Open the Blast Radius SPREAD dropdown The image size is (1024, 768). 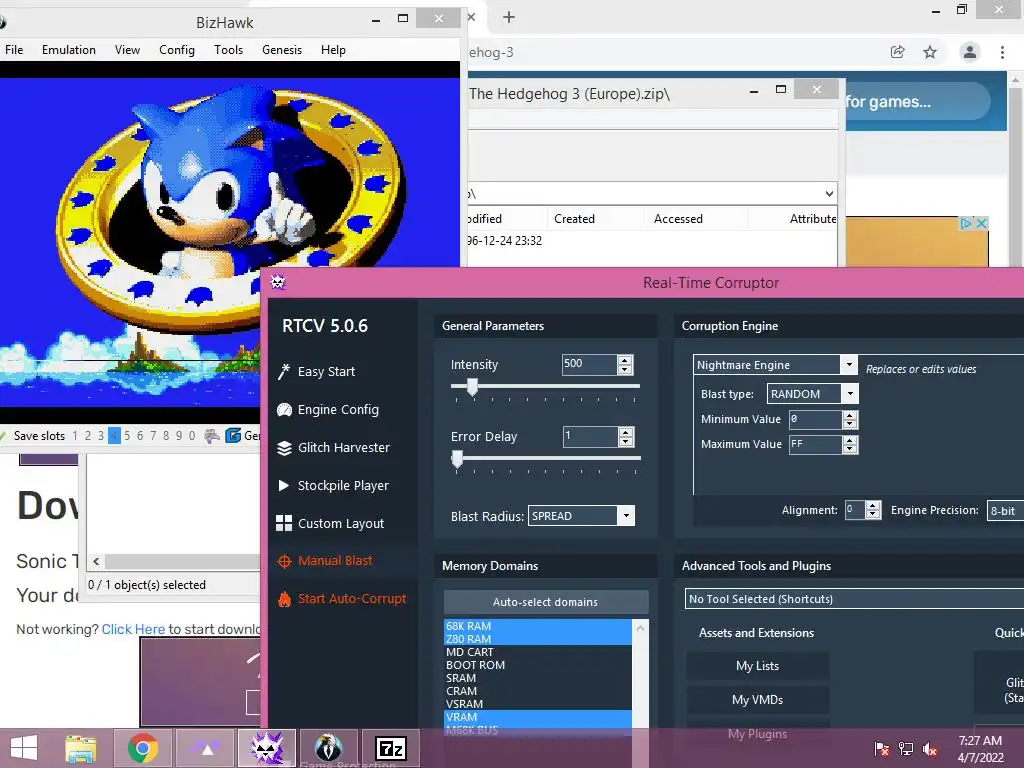(x=626, y=516)
